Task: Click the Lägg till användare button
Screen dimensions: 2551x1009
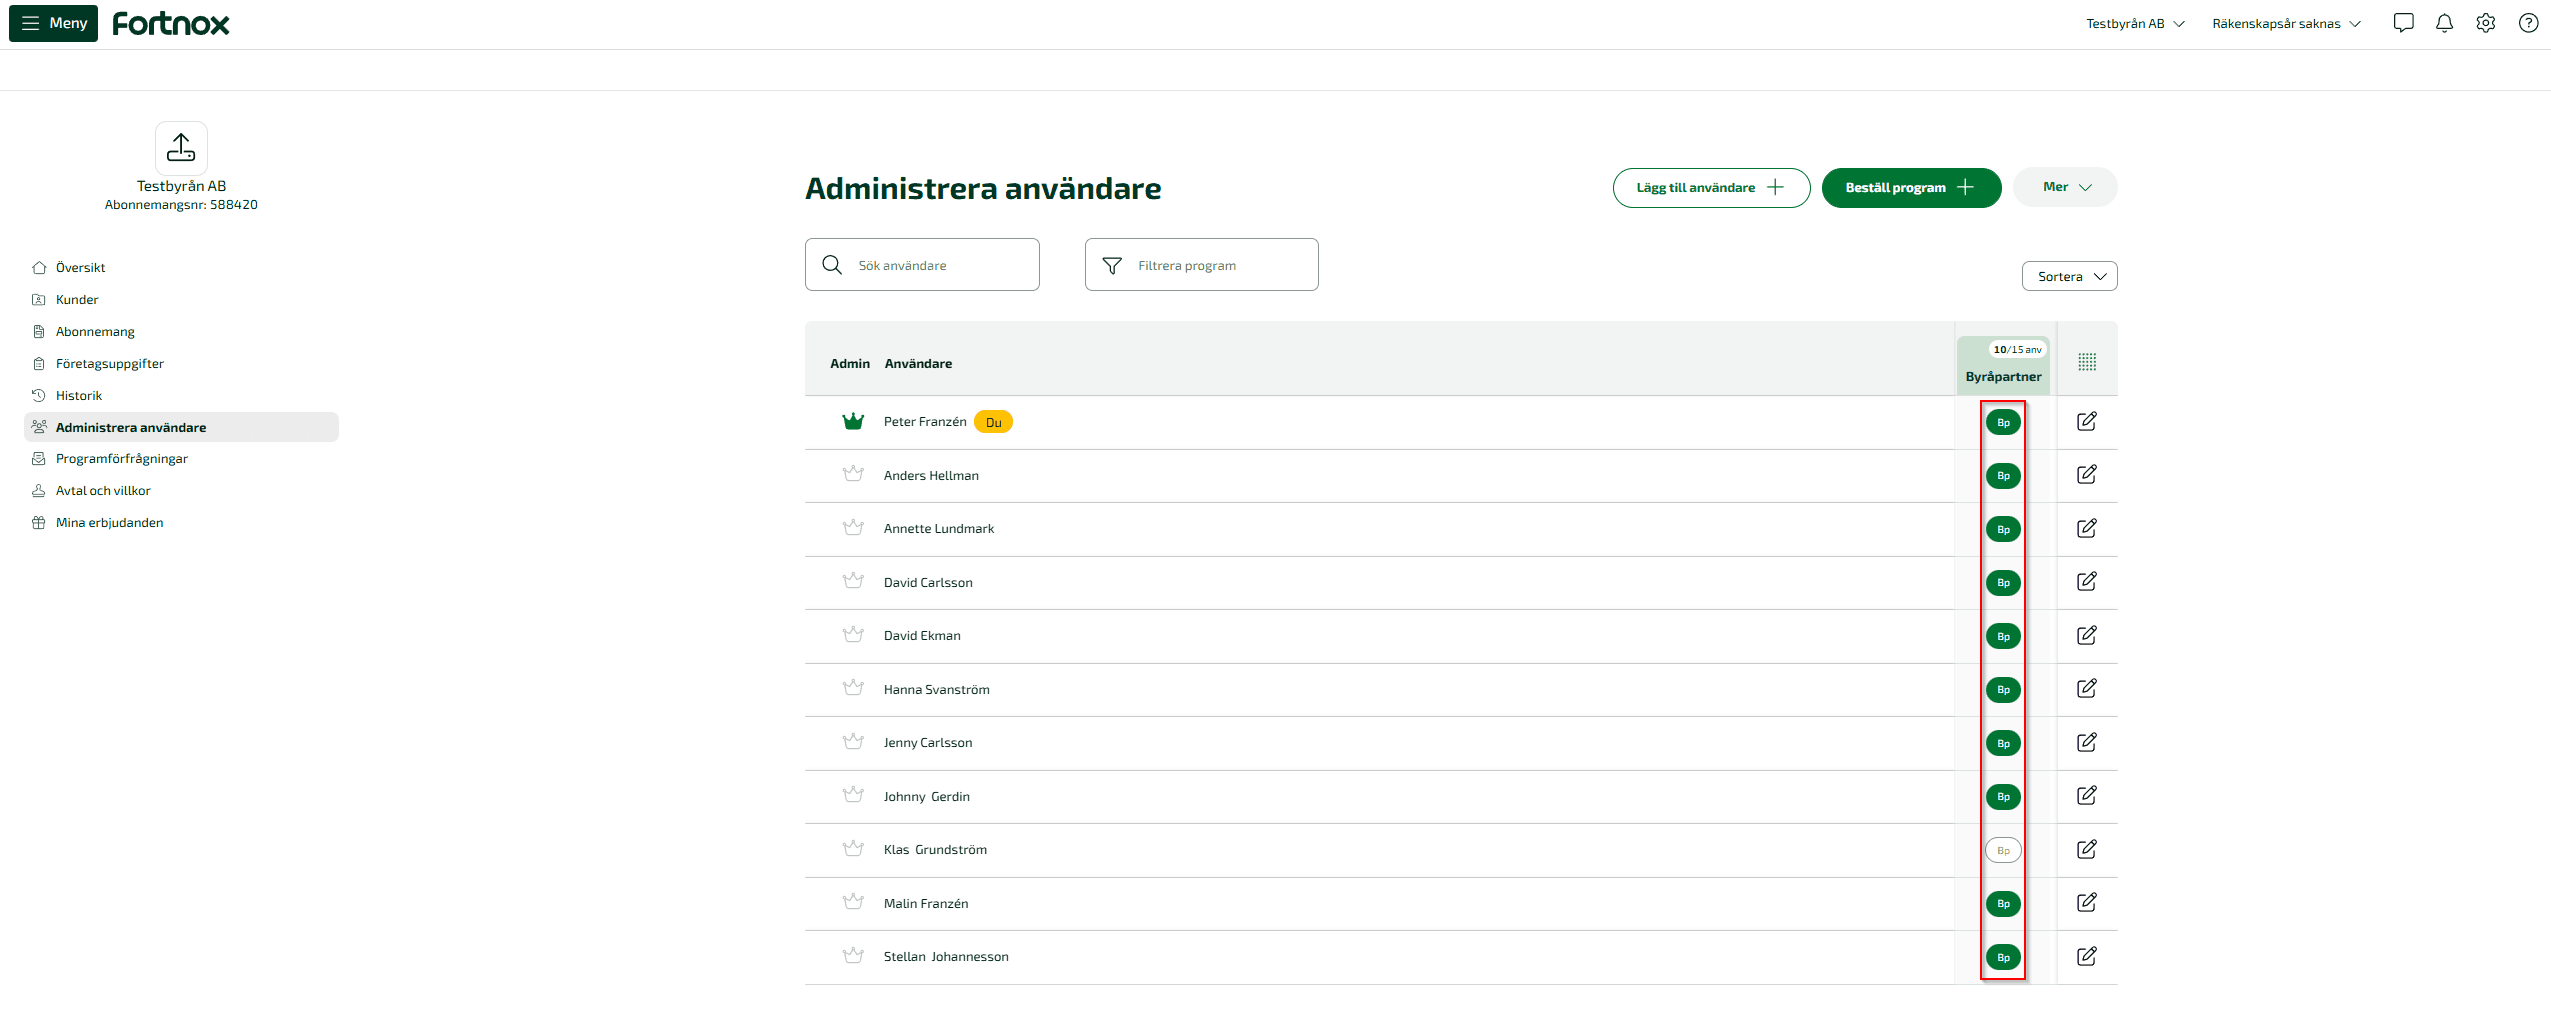Action: click(1710, 188)
